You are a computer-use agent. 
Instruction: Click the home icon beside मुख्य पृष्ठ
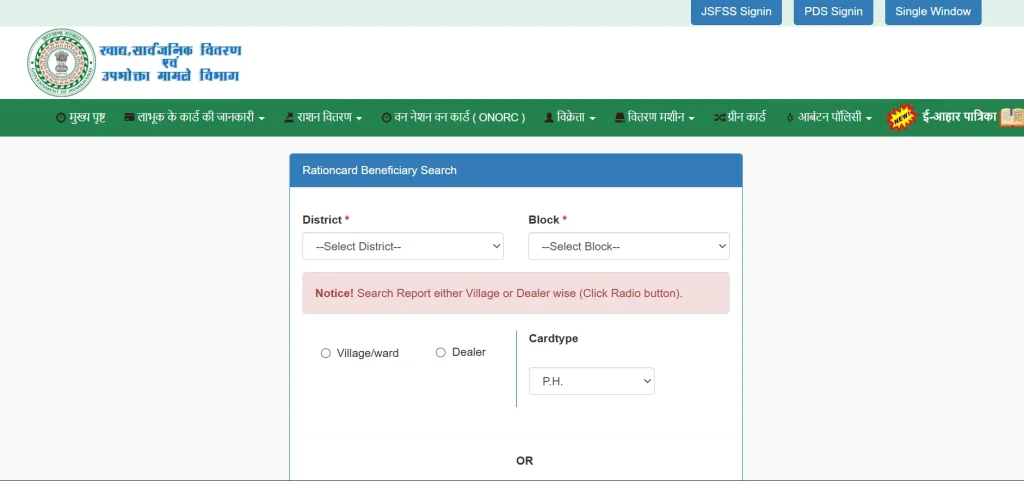[61, 118]
